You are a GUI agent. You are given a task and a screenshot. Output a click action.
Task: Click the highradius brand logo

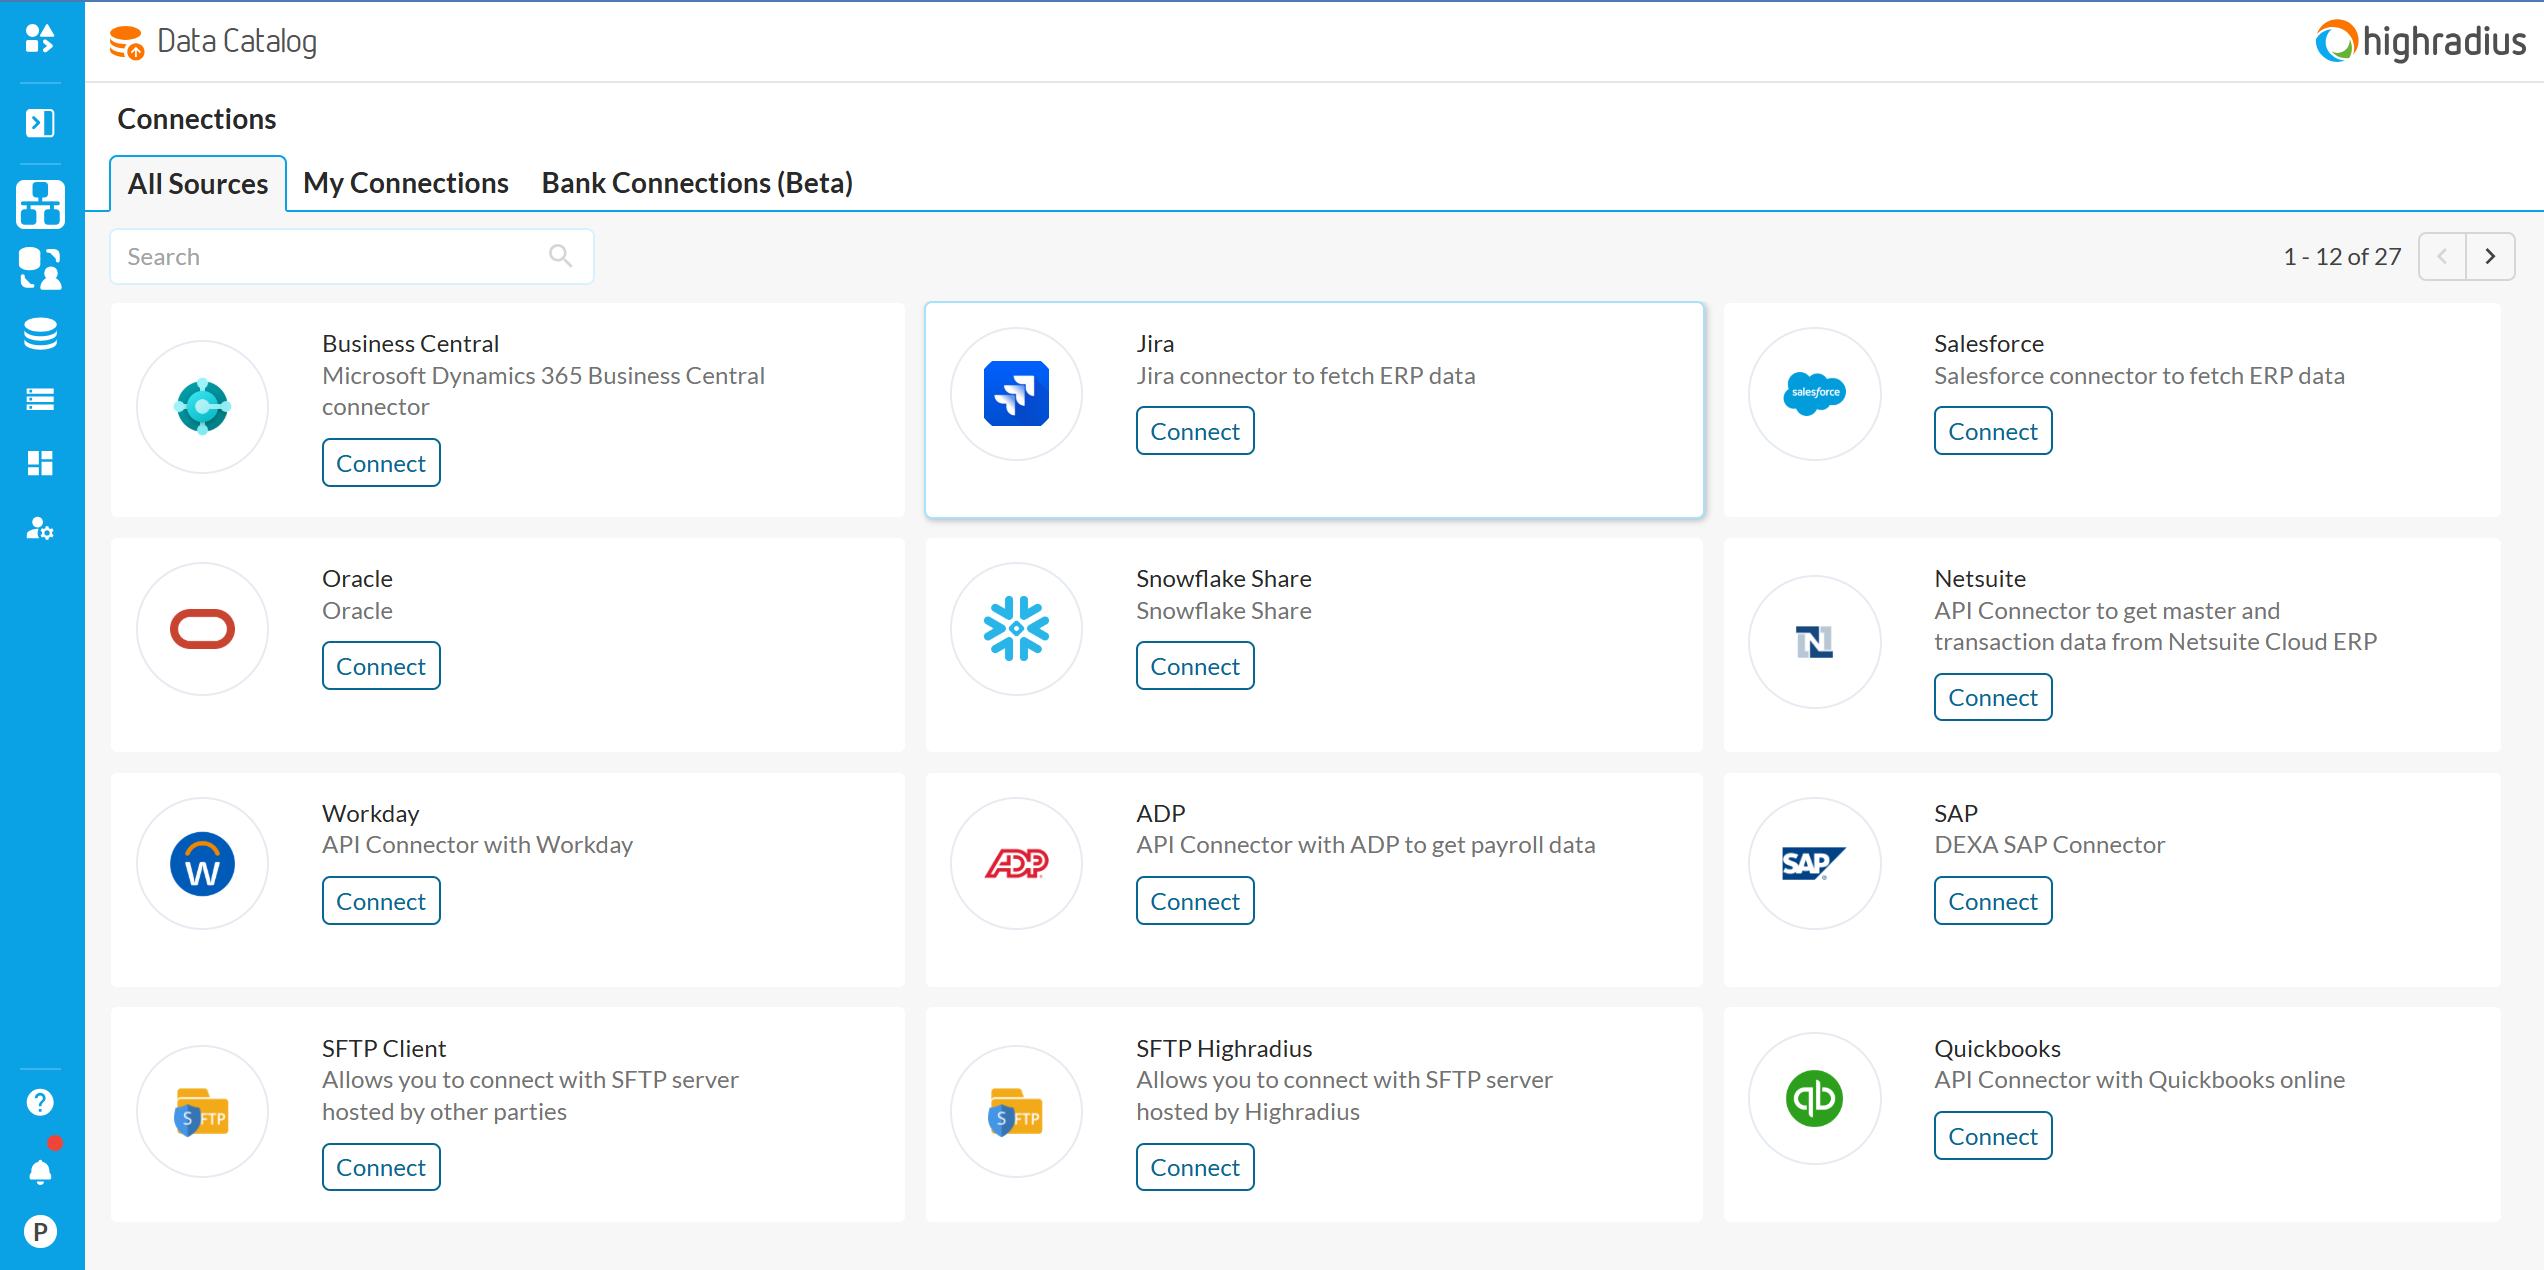point(2420,41)
